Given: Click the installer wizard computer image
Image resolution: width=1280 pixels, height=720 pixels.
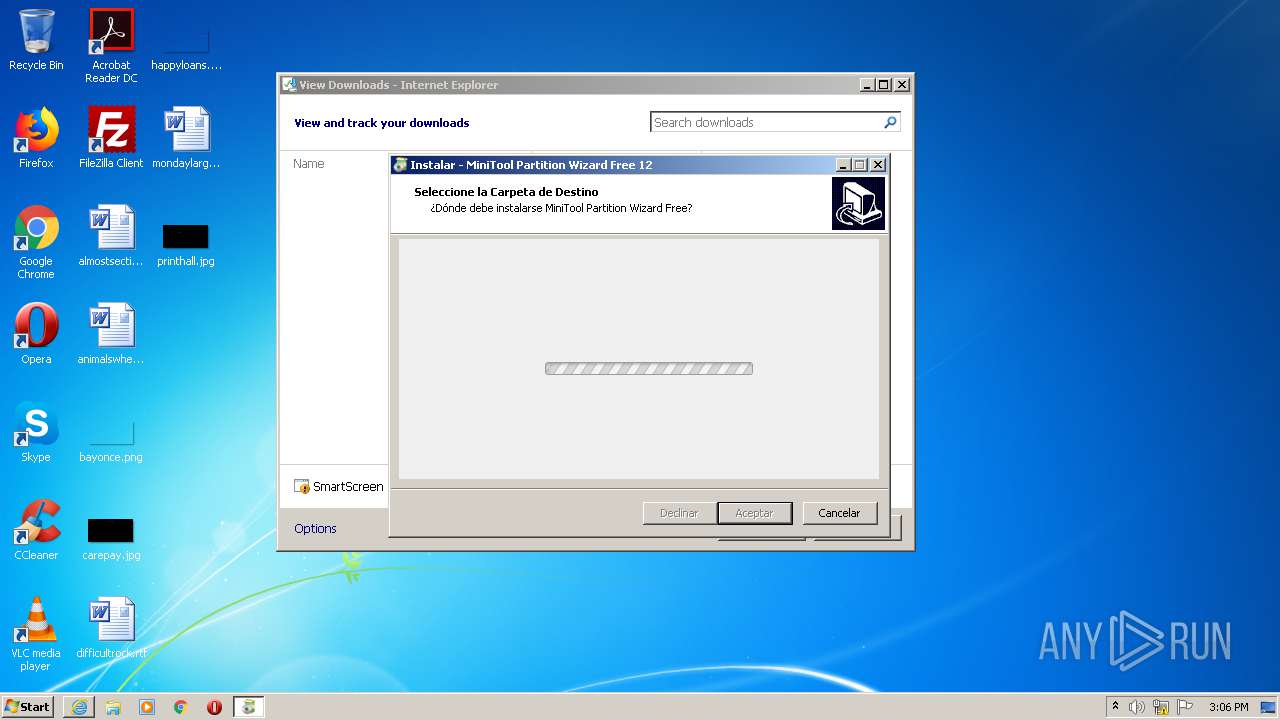Looking at the screenshot, I should point(858,203).
